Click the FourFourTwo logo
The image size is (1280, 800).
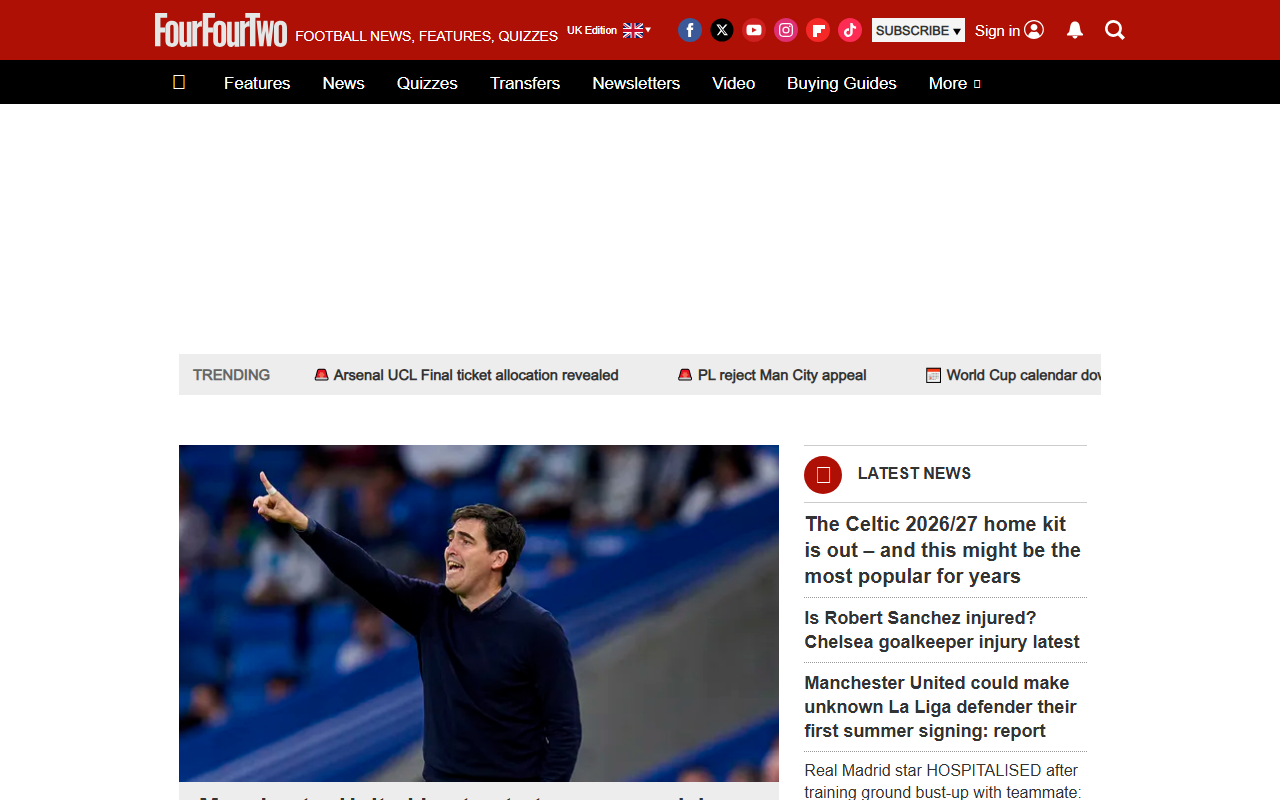tap(221, 30)
